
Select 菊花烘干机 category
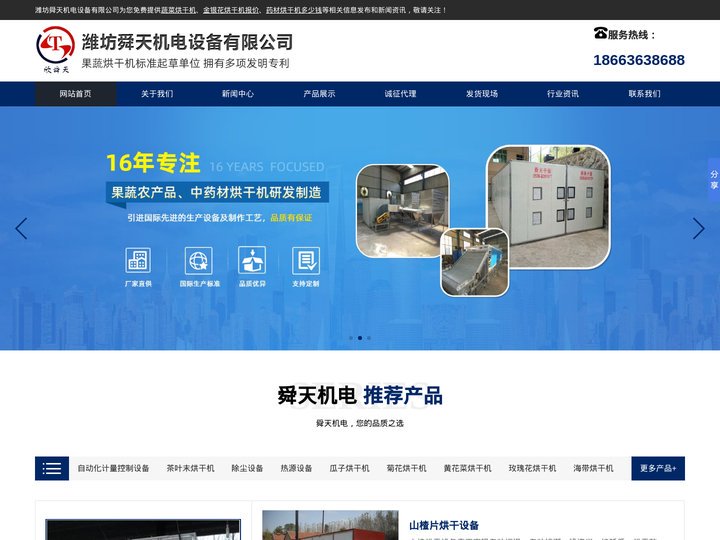pos(406,468)
